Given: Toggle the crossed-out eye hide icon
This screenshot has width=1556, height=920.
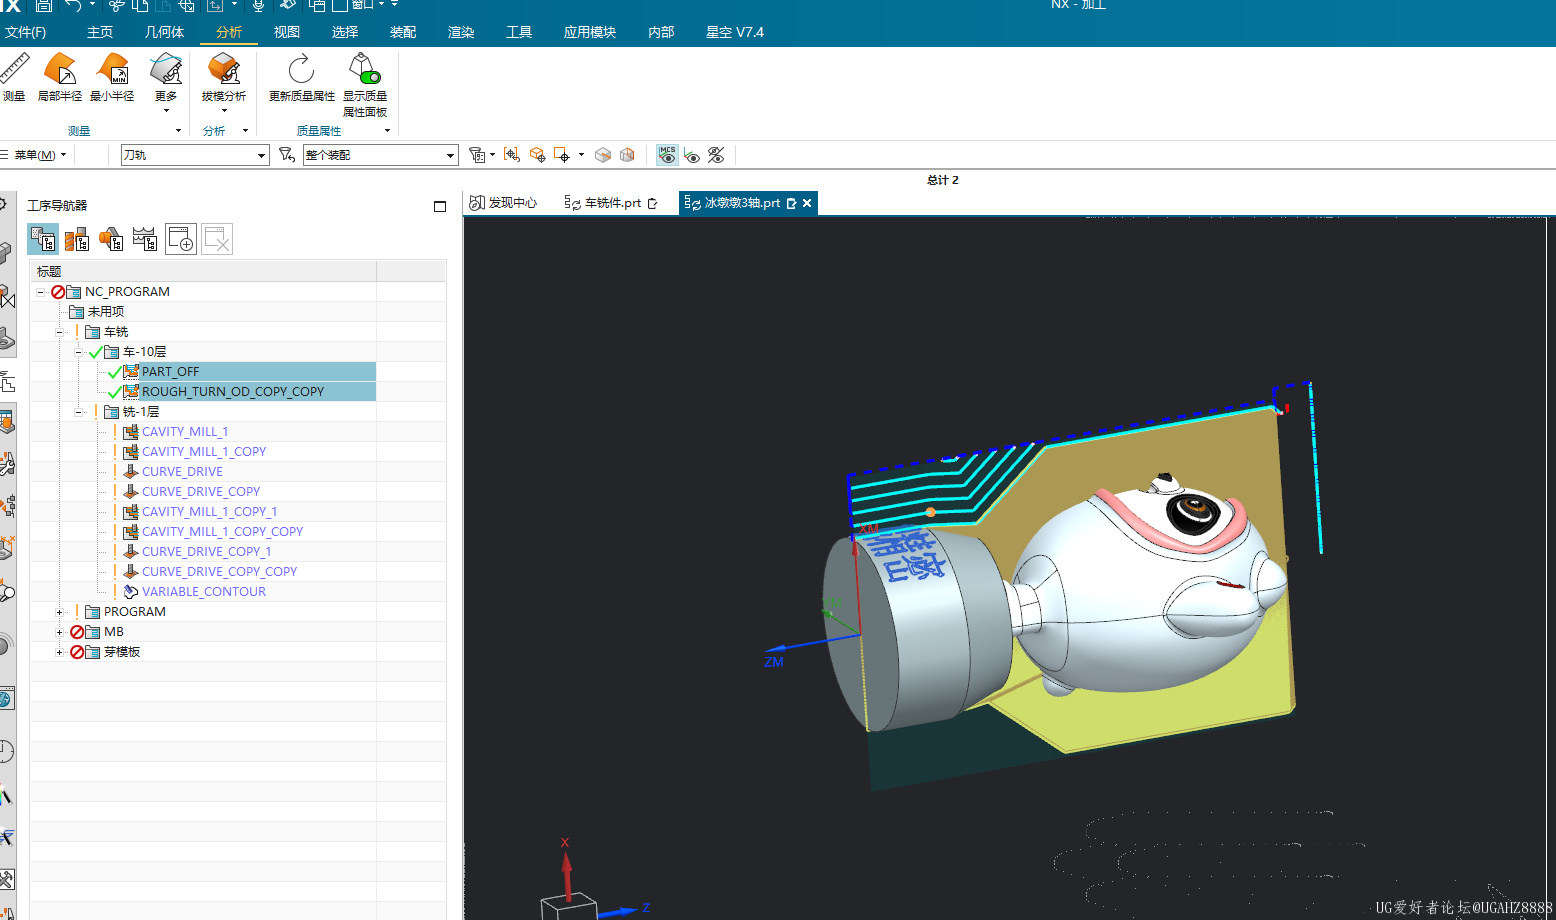Looking at the screenshot, I should [716, 155].
